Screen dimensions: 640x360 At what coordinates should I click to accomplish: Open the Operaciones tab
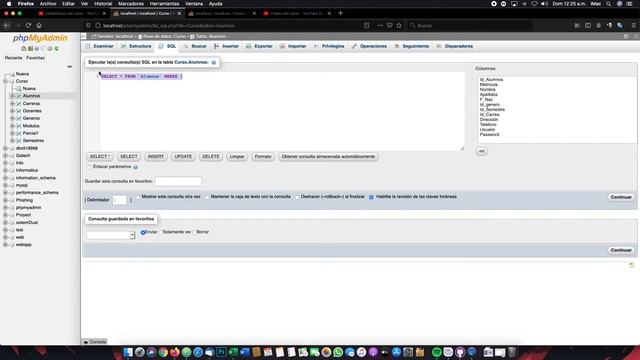coord(369,46)
